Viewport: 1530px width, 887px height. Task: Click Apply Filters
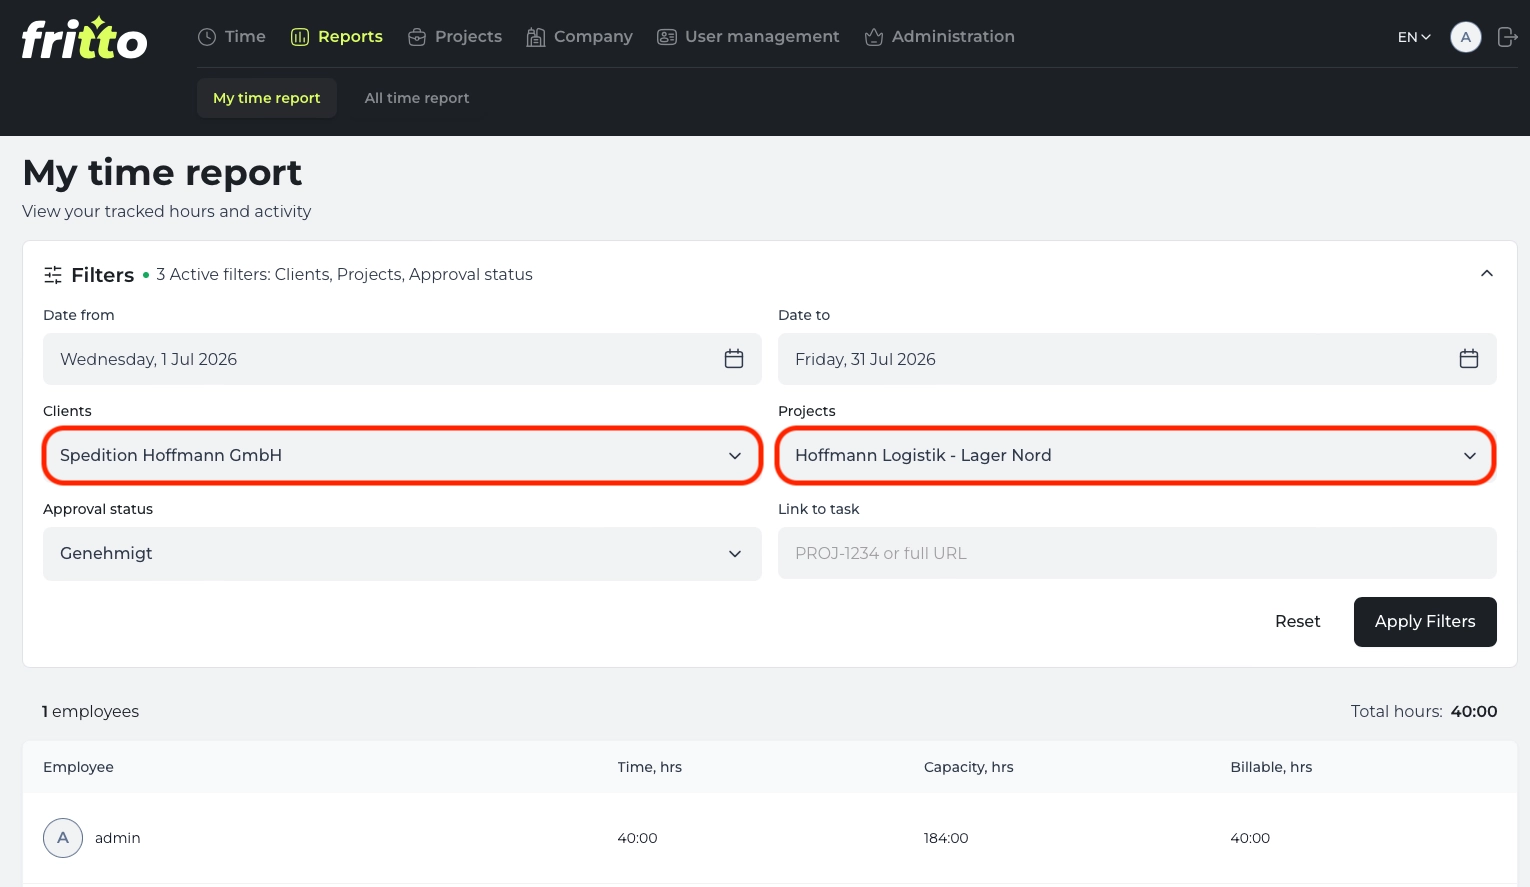click(1425, 622)
